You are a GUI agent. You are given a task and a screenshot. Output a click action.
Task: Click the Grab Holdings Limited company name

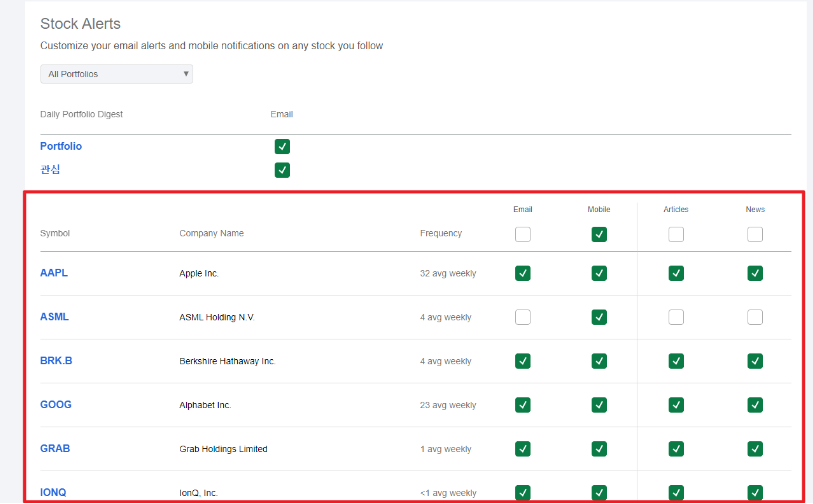[x=223, y=449]
